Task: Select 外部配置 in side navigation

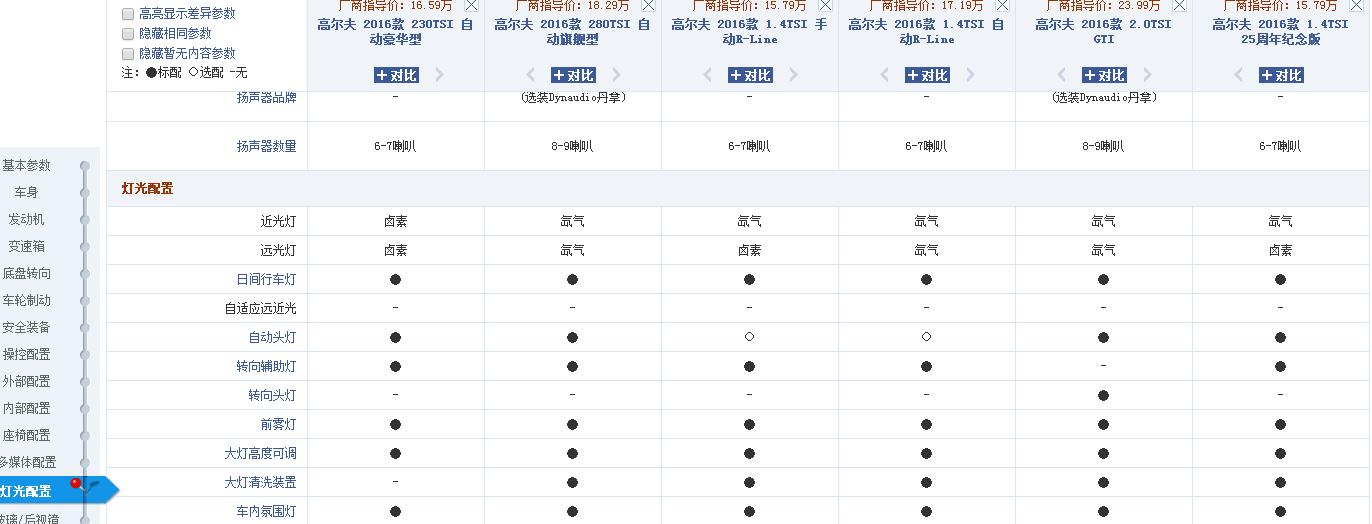Action: pyautogui.click(x=26, y=381)
